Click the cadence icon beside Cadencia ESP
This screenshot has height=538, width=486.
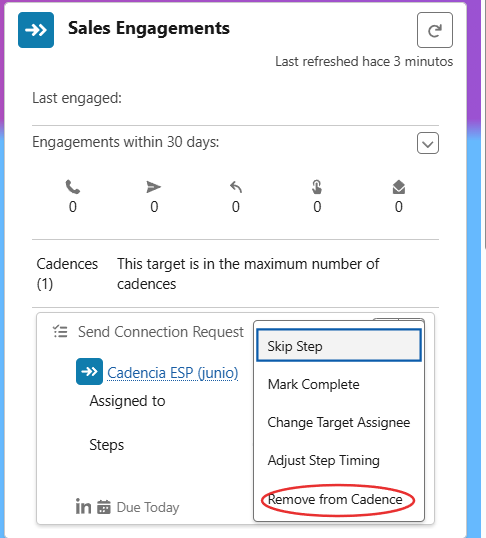click(x=89, y=372)
